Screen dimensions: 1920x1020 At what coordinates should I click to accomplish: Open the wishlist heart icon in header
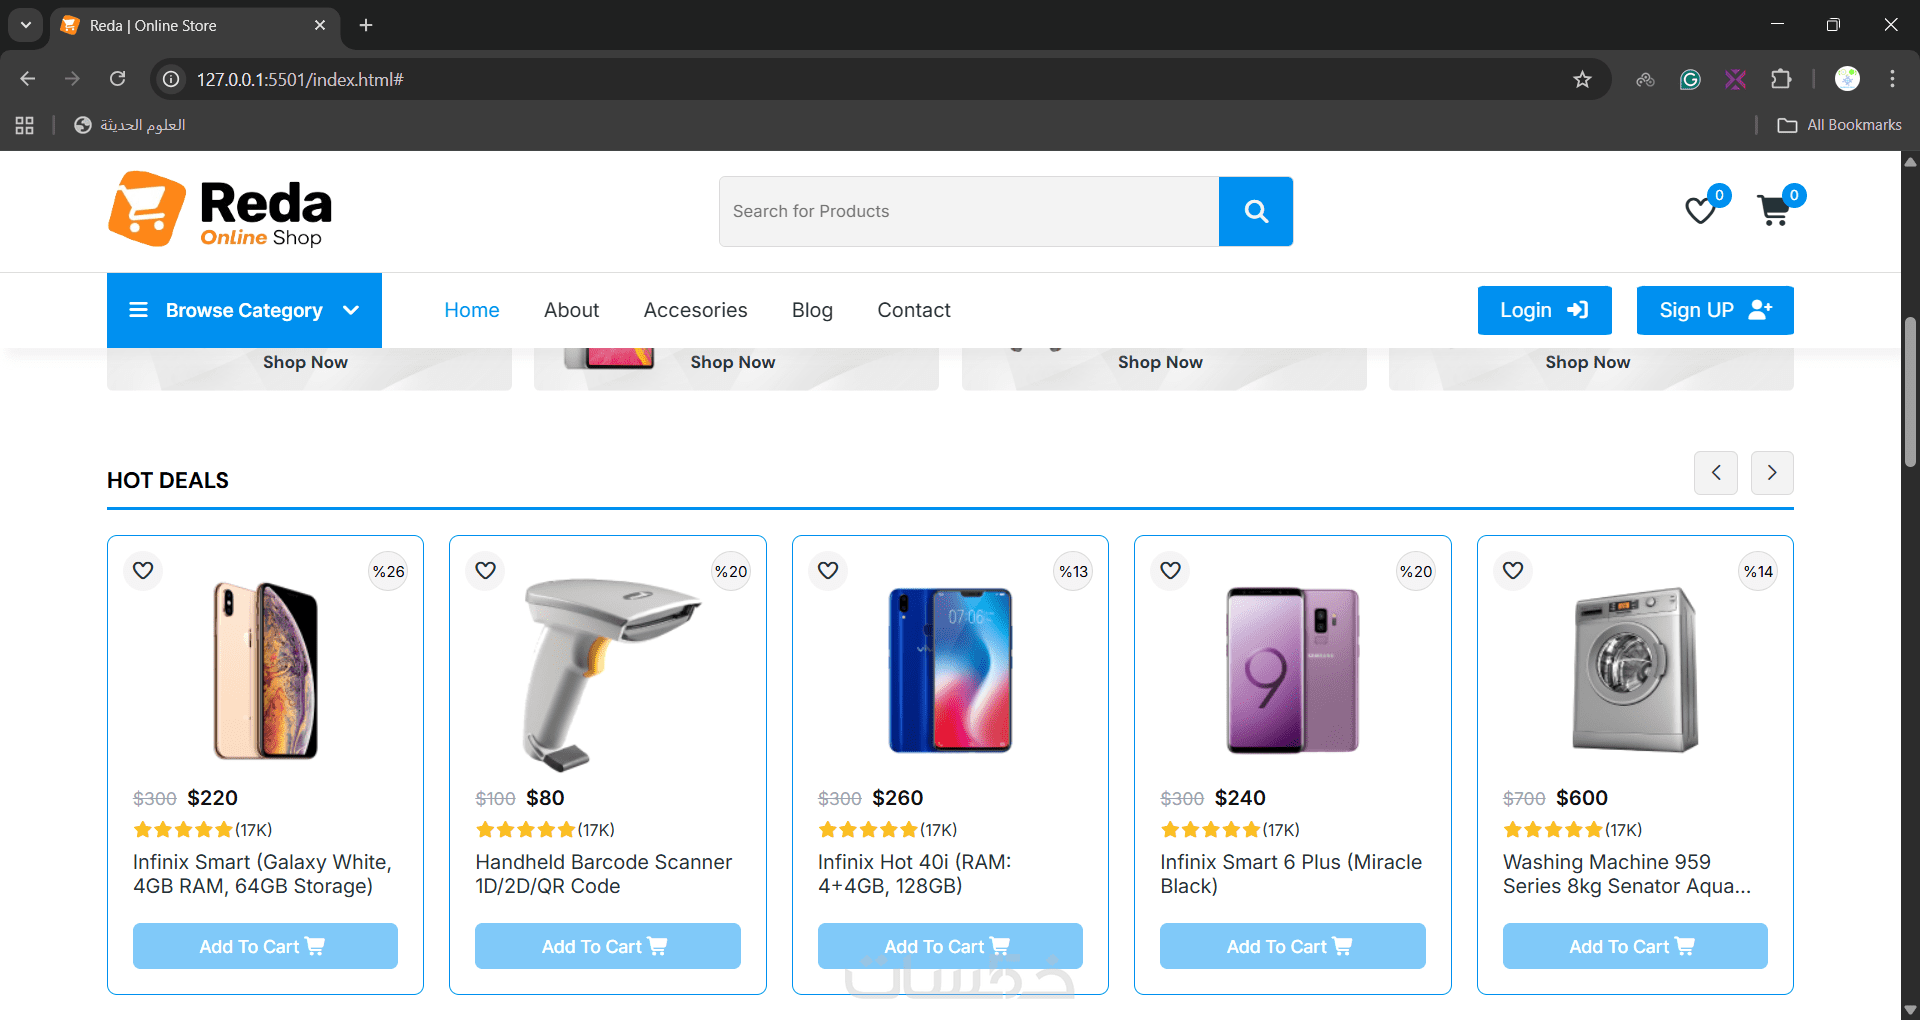(x=1700, y=210)
